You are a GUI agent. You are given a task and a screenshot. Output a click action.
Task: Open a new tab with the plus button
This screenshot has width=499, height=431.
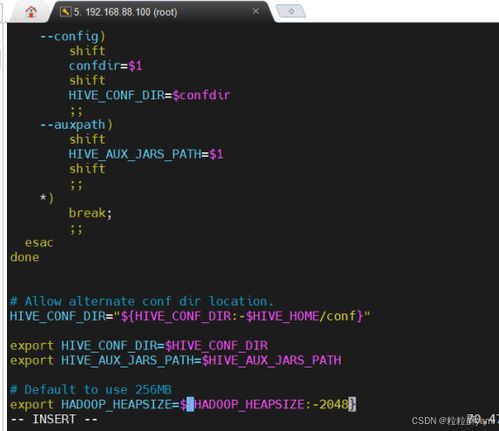[x=291, y=11]
